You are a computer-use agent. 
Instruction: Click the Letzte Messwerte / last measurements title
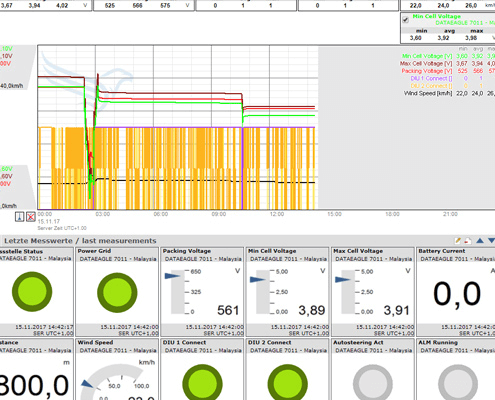click(x=80, y=241)
